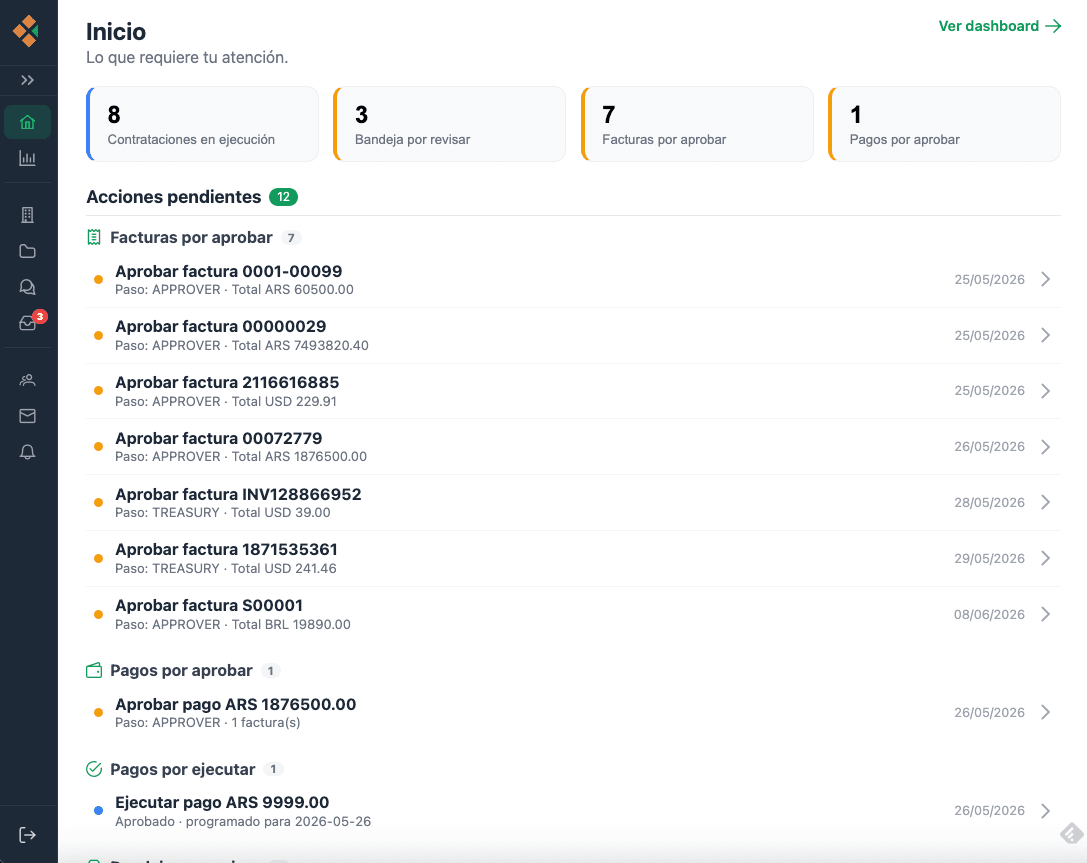Open the inbox tray icon with badge 3
The width and height of the screenshot is (1087, 863).
(x=27, y=323)
